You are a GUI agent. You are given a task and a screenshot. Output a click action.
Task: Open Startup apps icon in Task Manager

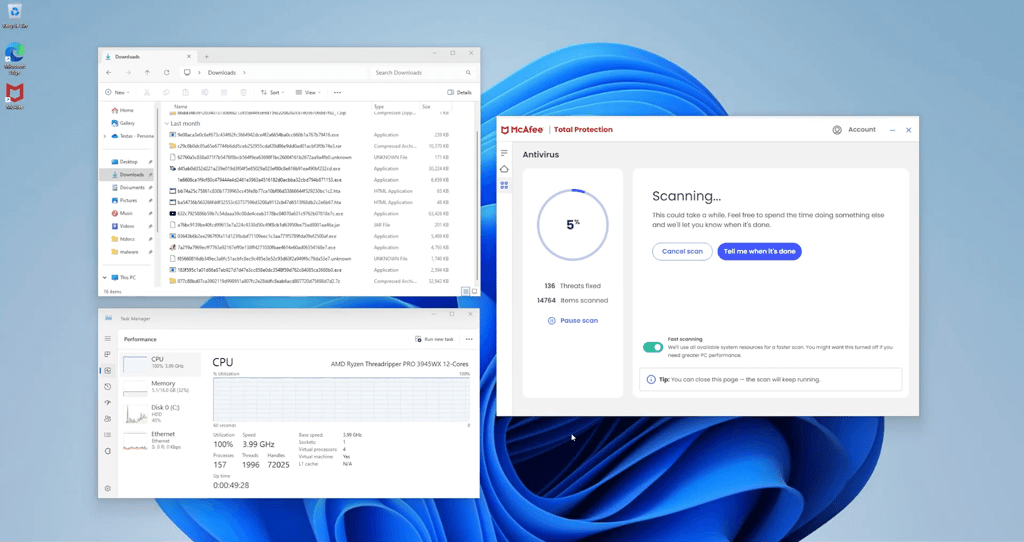click(x=108, y=402)
